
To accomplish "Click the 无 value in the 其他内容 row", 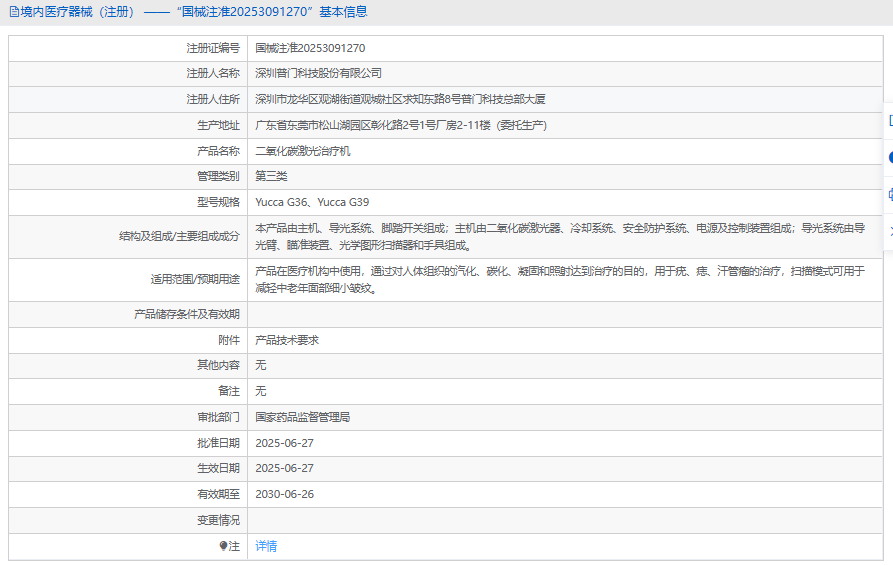I will (260, 365).
